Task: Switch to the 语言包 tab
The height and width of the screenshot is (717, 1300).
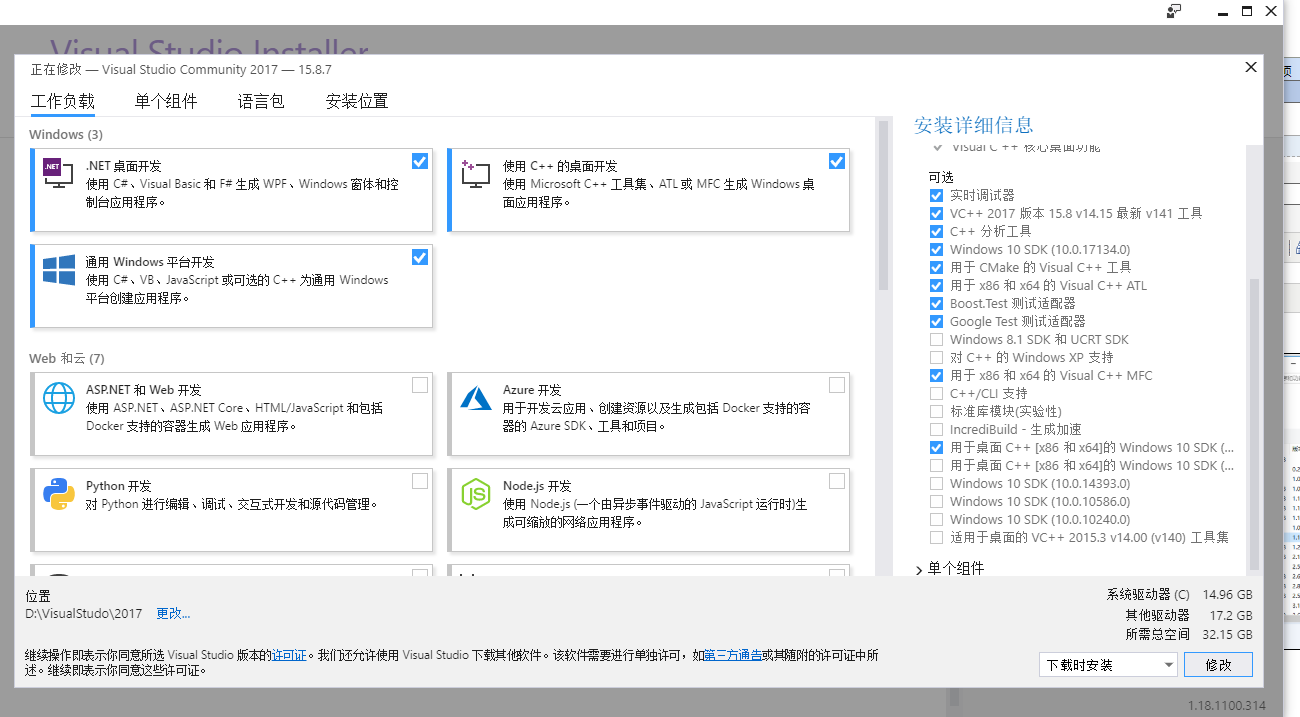Action: point(261,101)
